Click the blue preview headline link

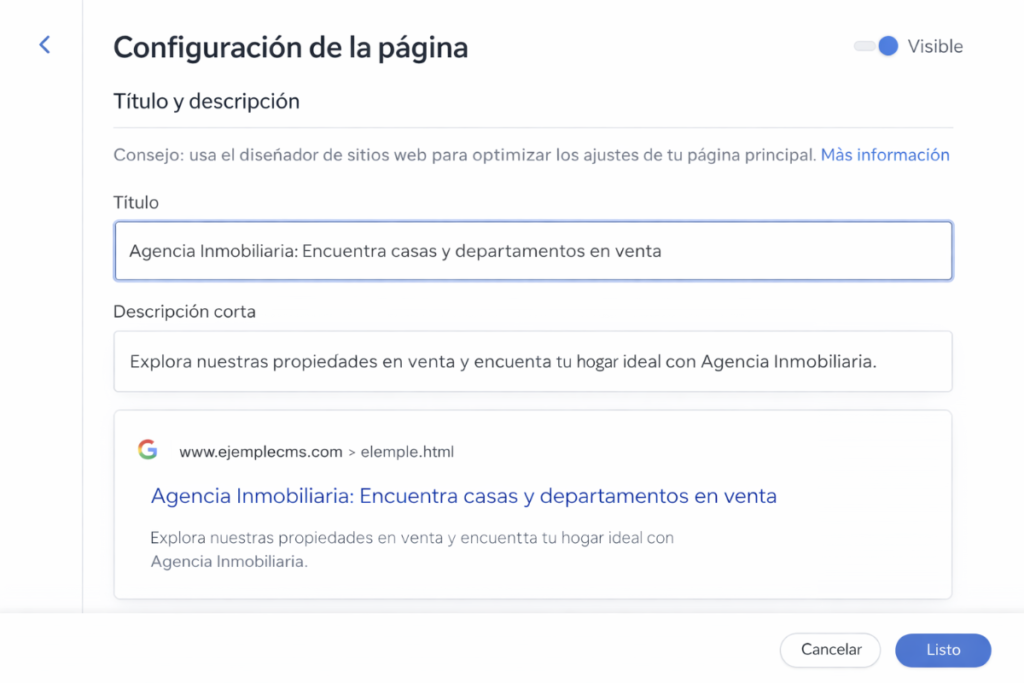coord(463,495)
